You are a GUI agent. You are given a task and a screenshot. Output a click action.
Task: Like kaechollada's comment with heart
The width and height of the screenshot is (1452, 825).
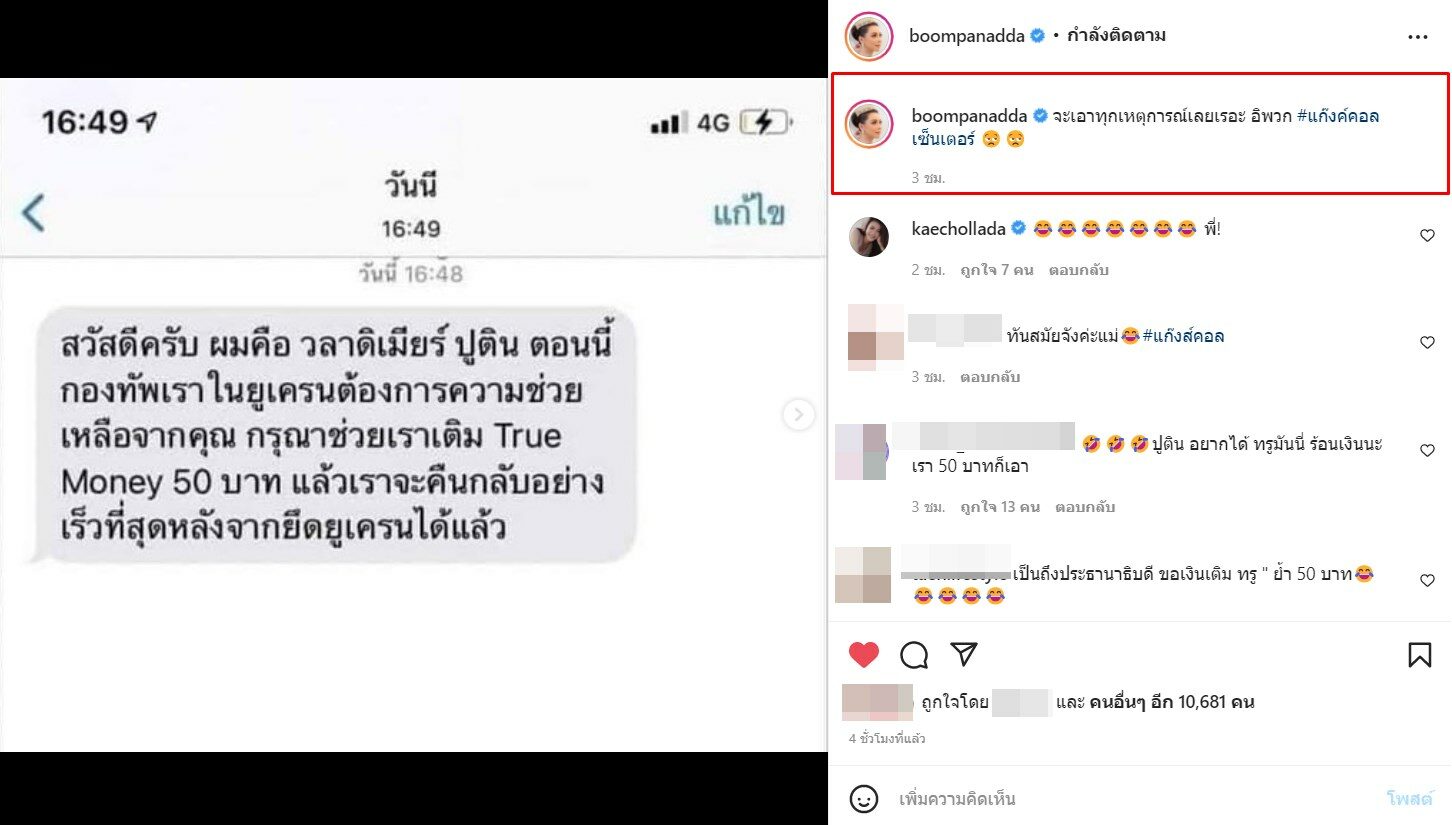(1427, 236)
